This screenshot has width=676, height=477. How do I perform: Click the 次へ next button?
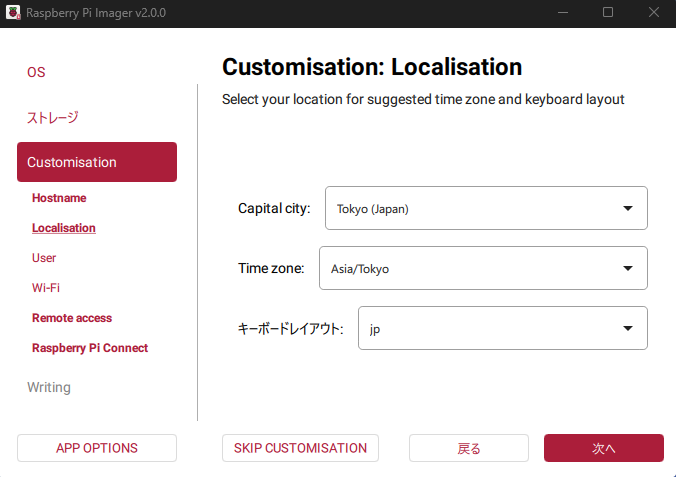603,448
